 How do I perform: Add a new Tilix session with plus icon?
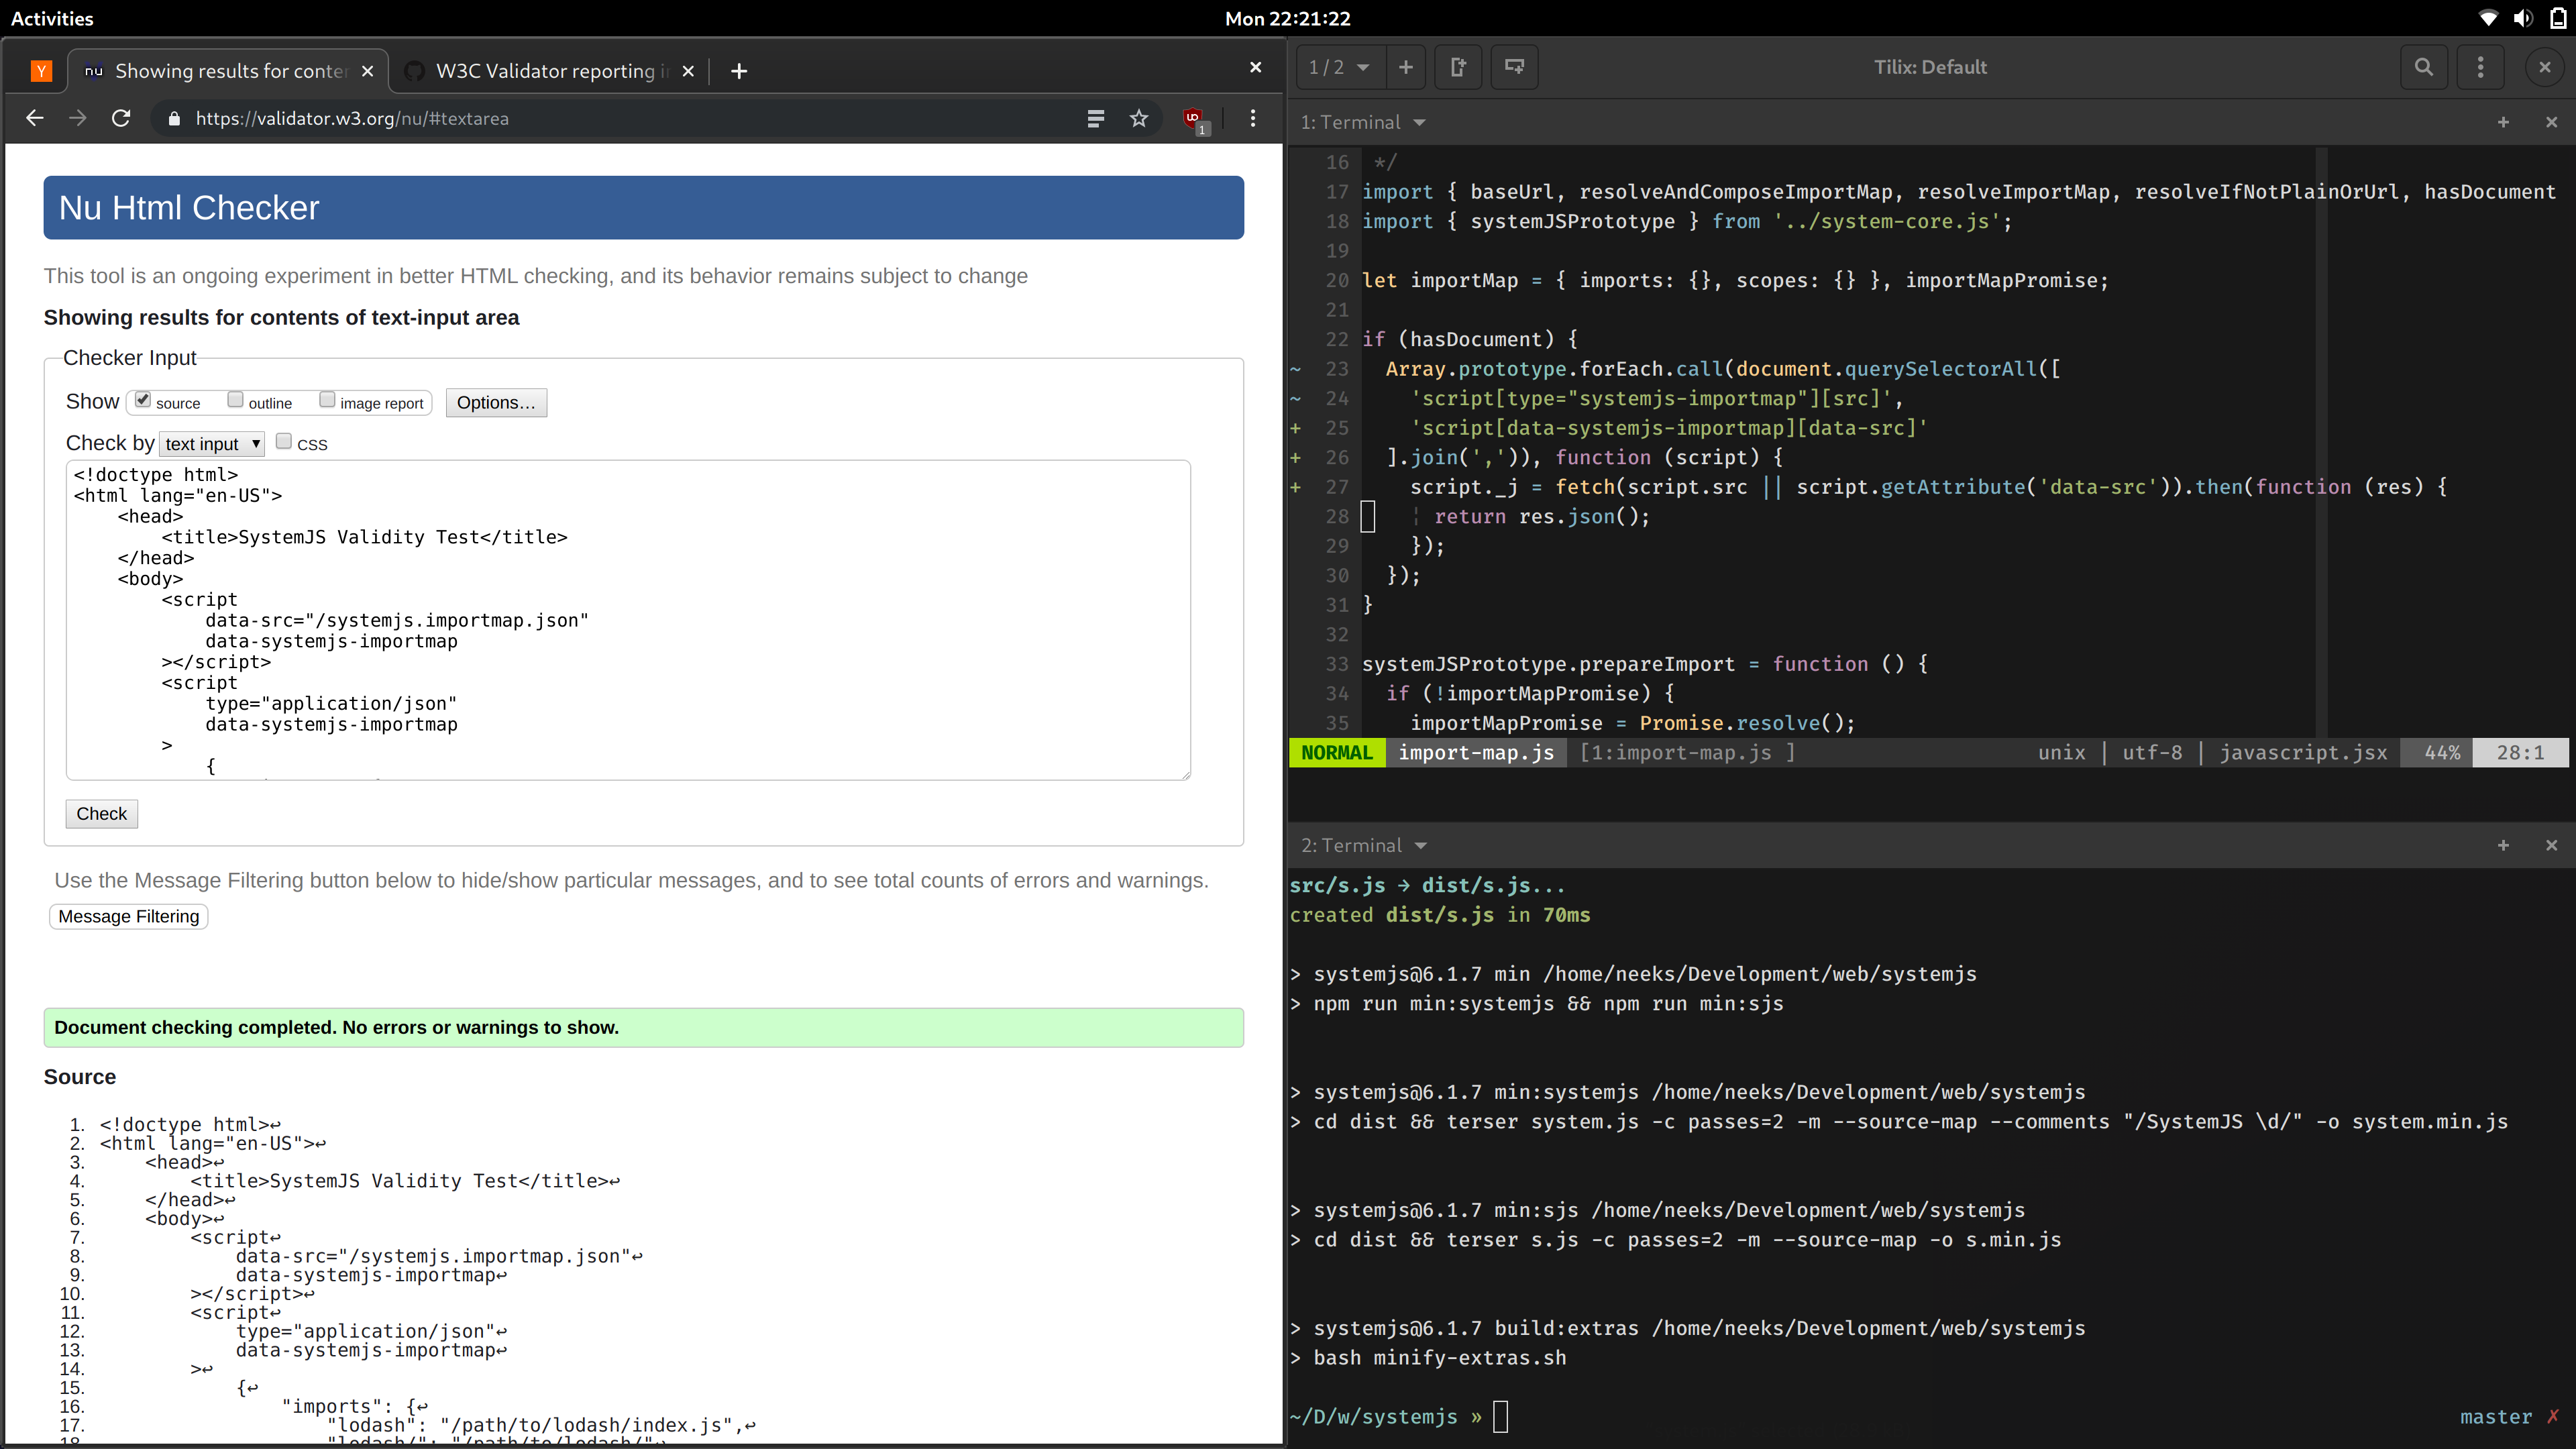(x=1406, y=67)
